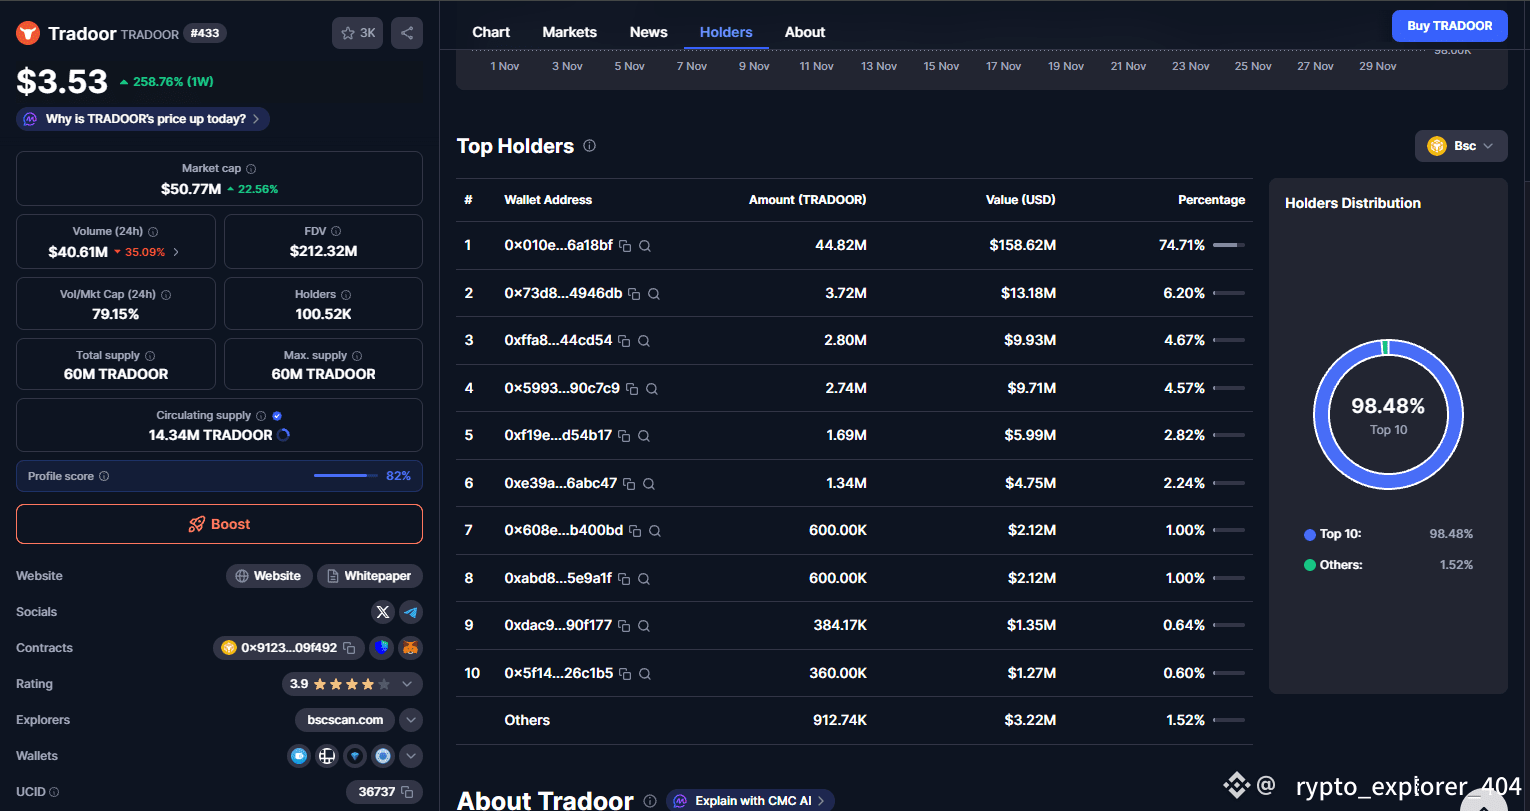Click the Amount (TRADOOR) column header

point(808,200)
